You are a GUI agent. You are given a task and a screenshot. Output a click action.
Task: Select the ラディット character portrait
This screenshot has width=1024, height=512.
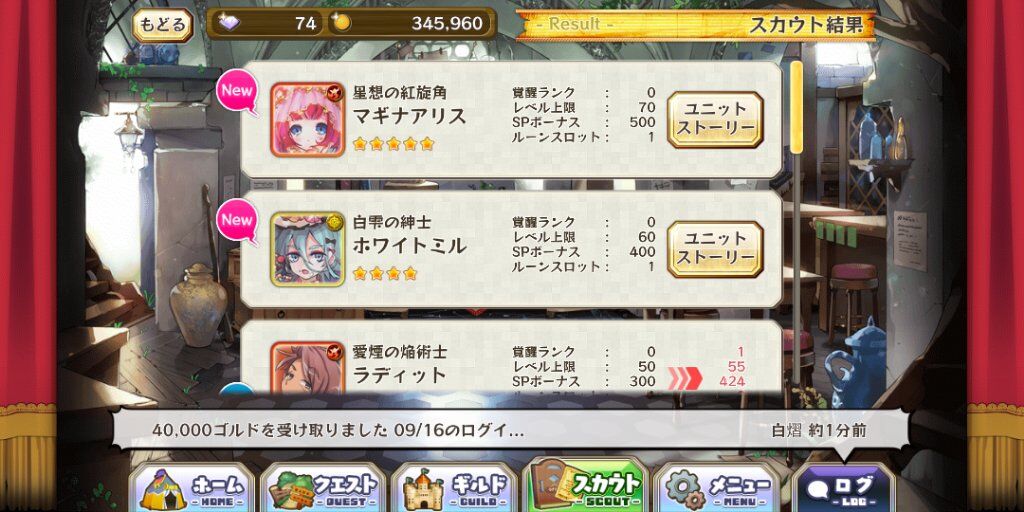[x=308, y=367]
